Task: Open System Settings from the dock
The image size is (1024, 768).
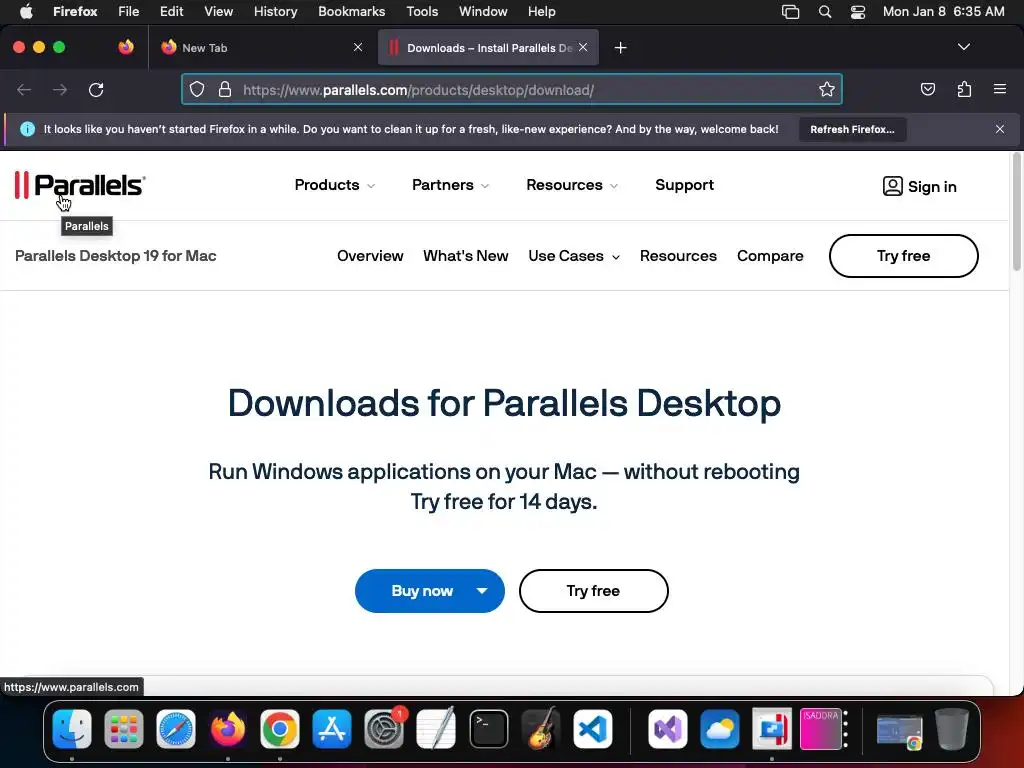Action: tap(384, 729)
